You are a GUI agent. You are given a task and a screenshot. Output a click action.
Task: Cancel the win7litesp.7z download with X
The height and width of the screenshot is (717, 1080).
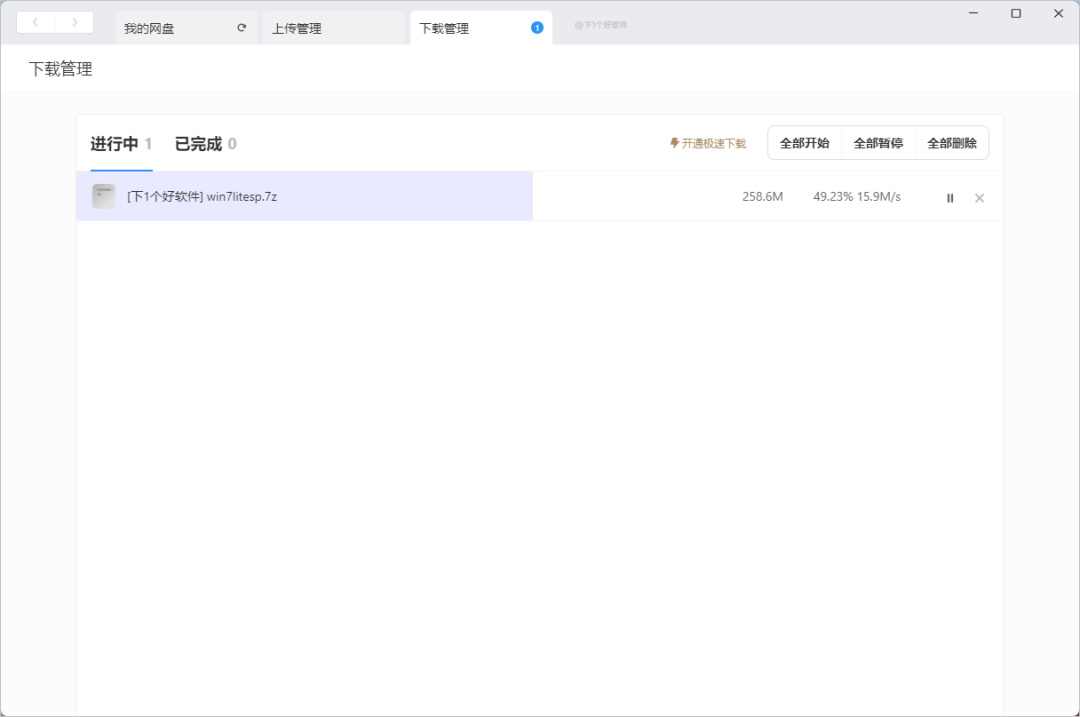(979, 198)
